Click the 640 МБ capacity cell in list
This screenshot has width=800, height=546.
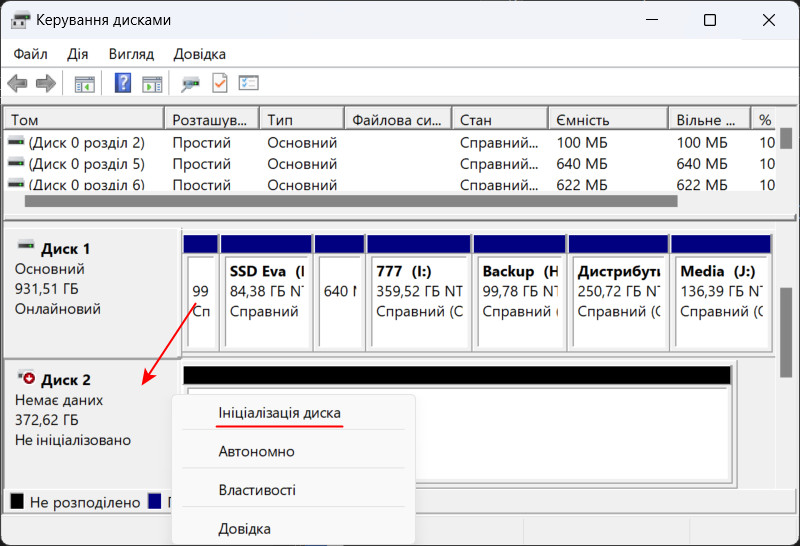tap(582, 164)
